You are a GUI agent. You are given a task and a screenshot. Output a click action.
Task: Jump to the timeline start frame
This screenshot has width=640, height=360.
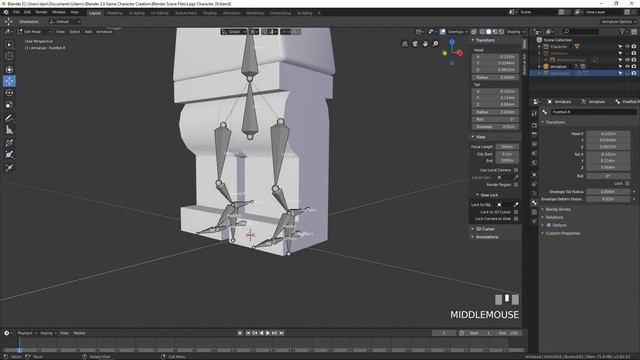(248, 333)
